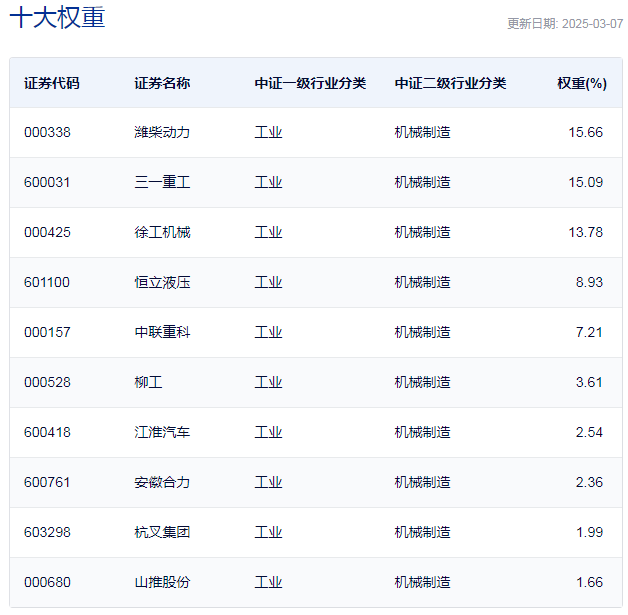The width and height of the screenshot is (628, 615).
Task: Click the 证券代码 column header
Action: 52,83
